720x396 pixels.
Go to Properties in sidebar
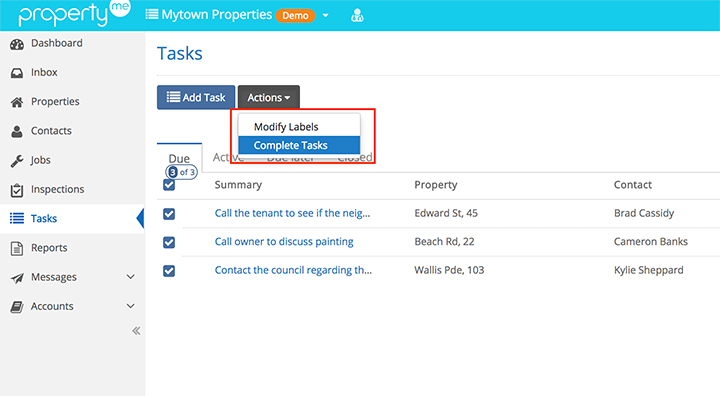click(x=55, y=102)
